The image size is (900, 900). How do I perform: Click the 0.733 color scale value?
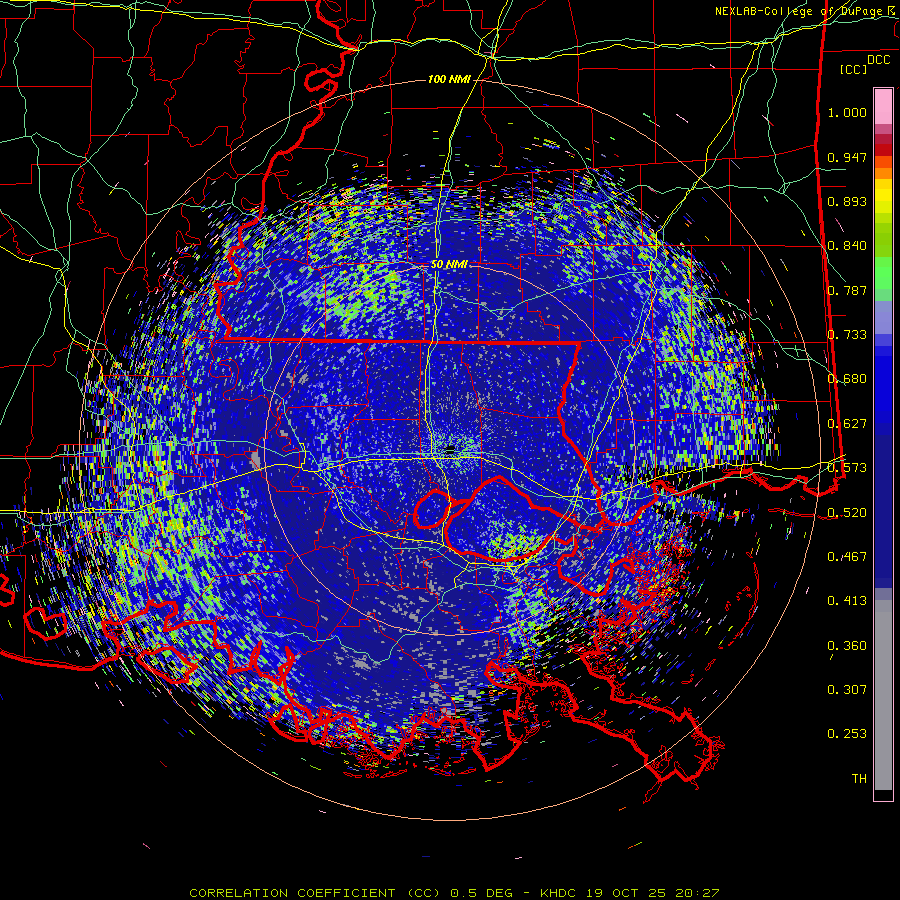tap(847, 335)
